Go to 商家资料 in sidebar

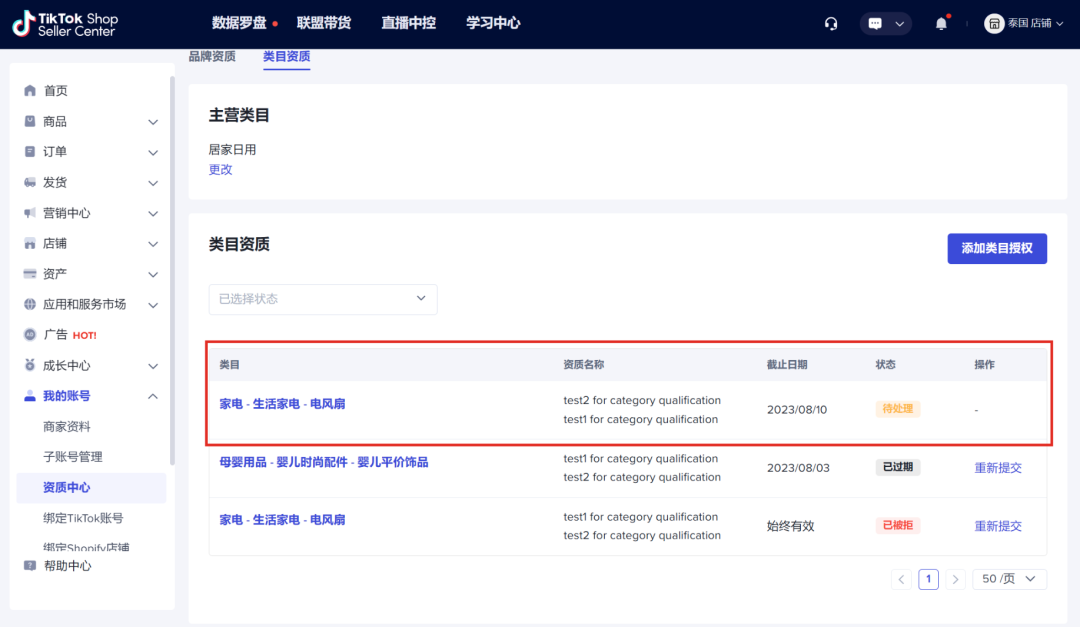(67, 426)
